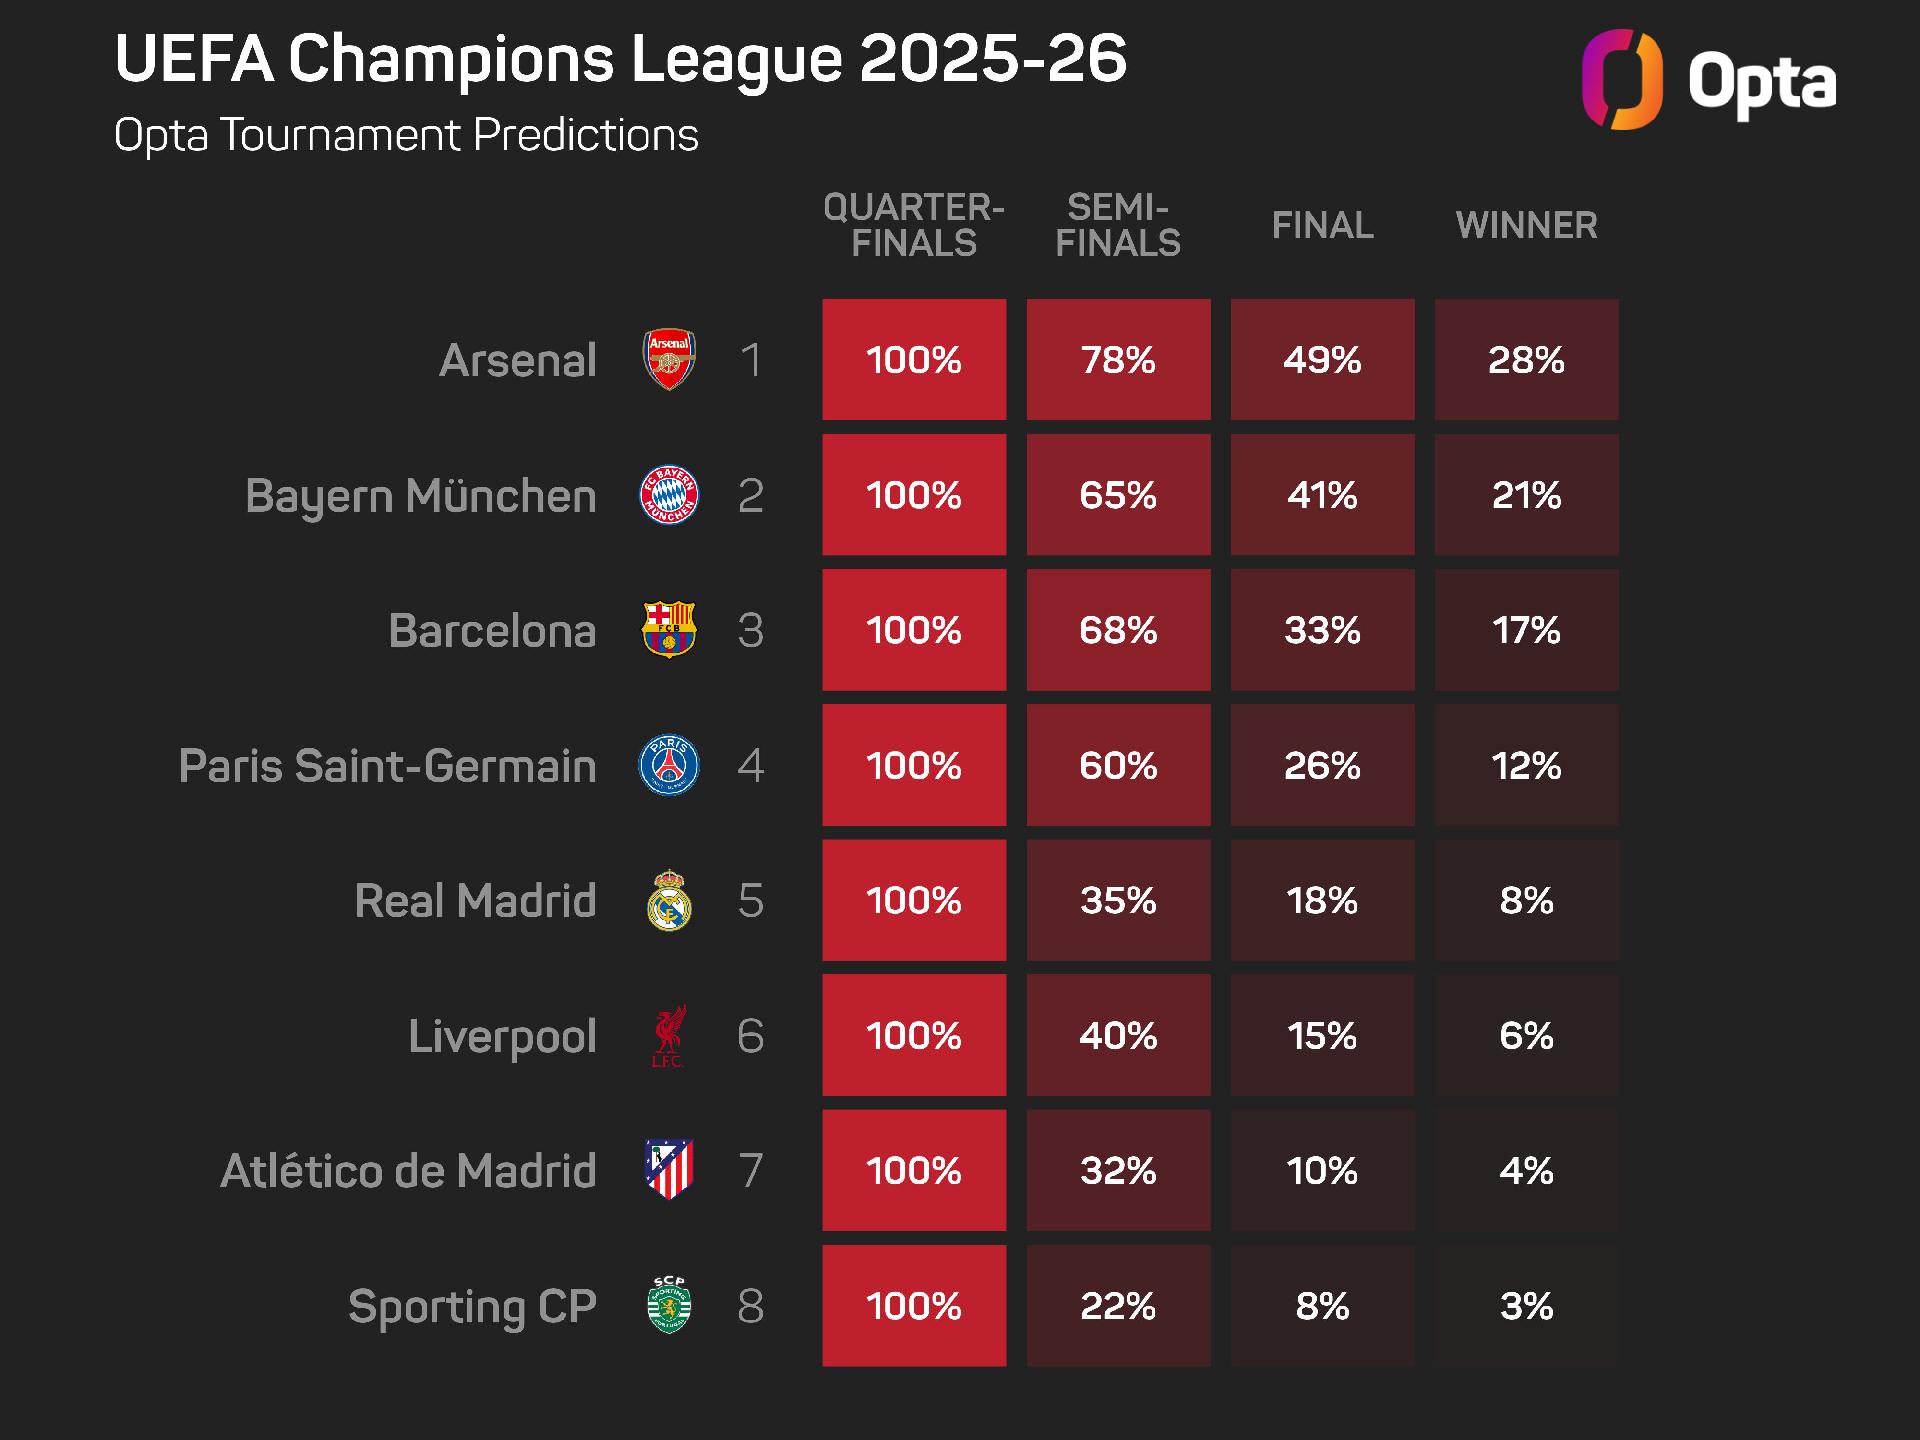
Task: Select the Quarter-Finals column header
Action: [x=914, y=225]
